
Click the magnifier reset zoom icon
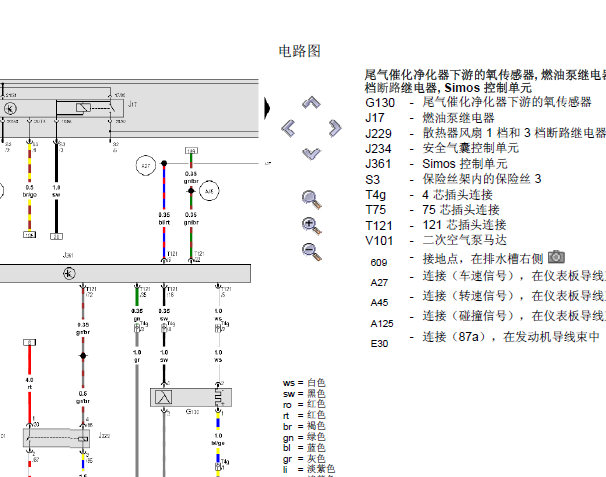312,200
